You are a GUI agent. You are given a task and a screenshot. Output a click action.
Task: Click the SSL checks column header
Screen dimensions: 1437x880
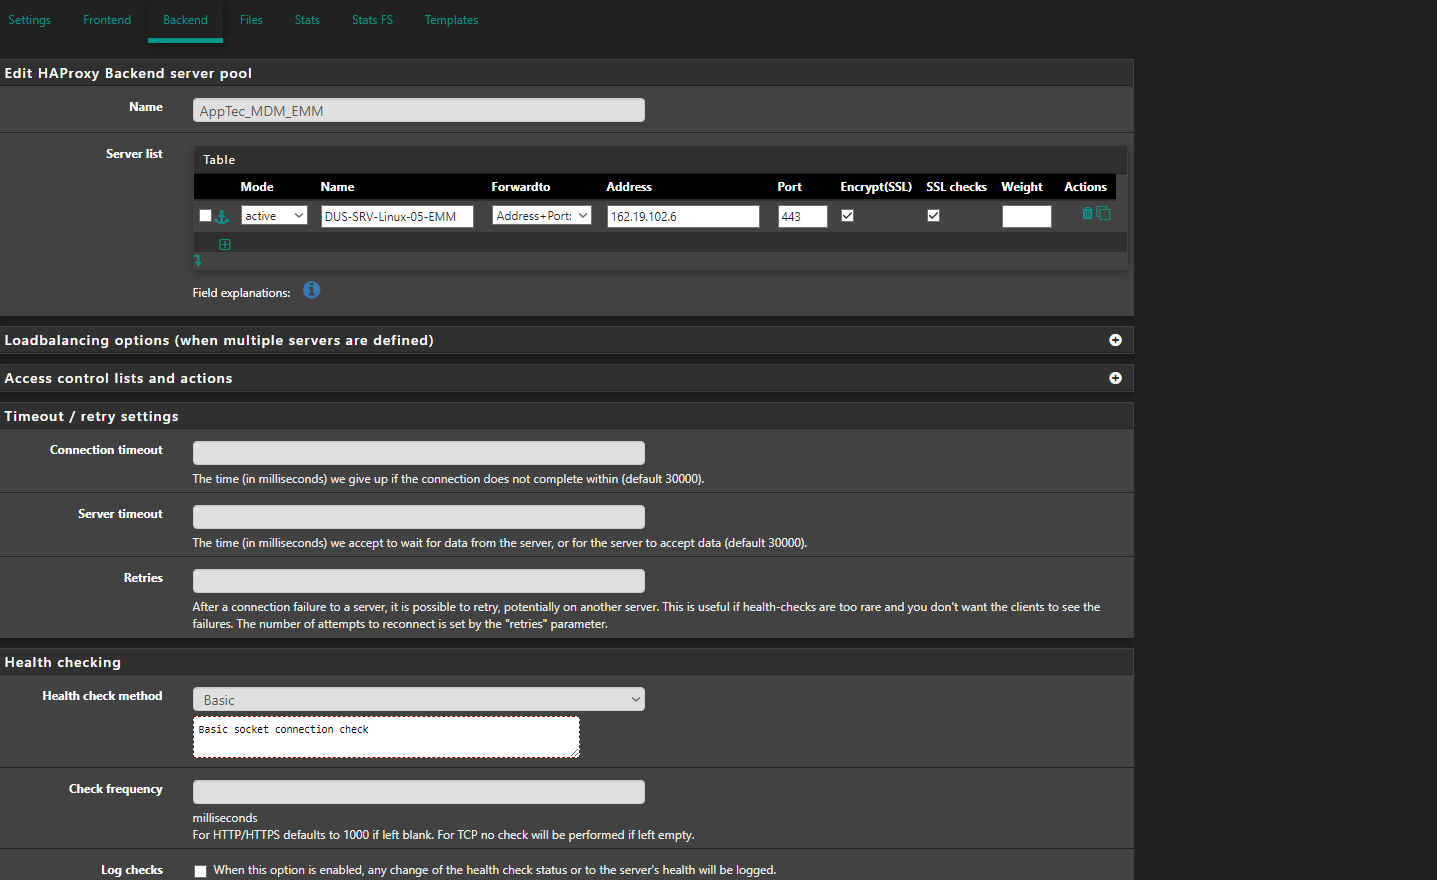956,187
